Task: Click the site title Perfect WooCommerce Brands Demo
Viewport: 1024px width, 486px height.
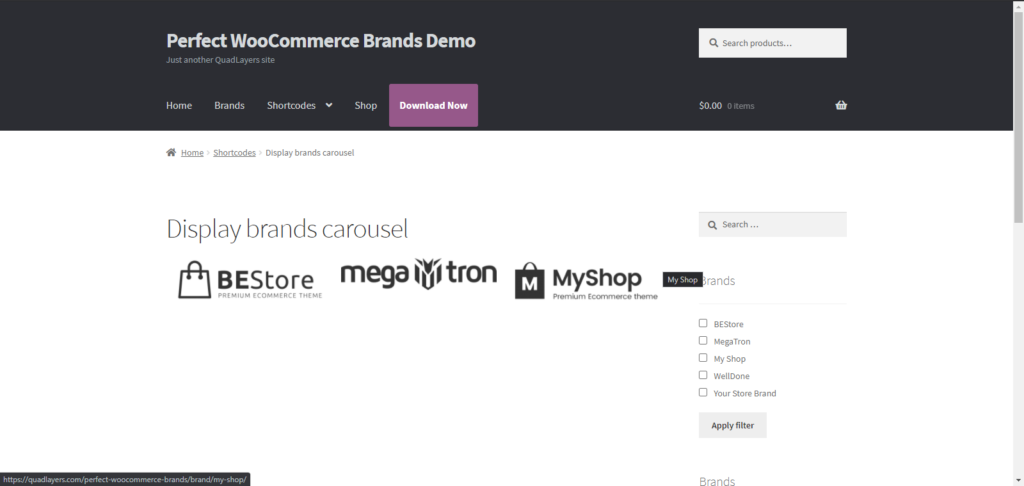Action: pos(321,40)
